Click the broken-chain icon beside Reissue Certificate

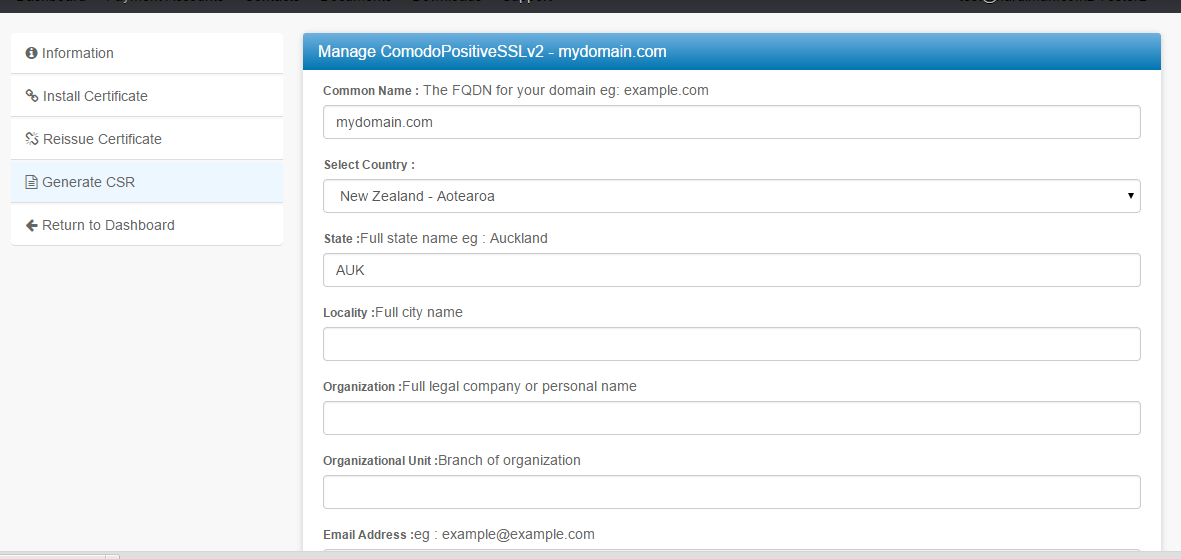(x=32, y=139)
